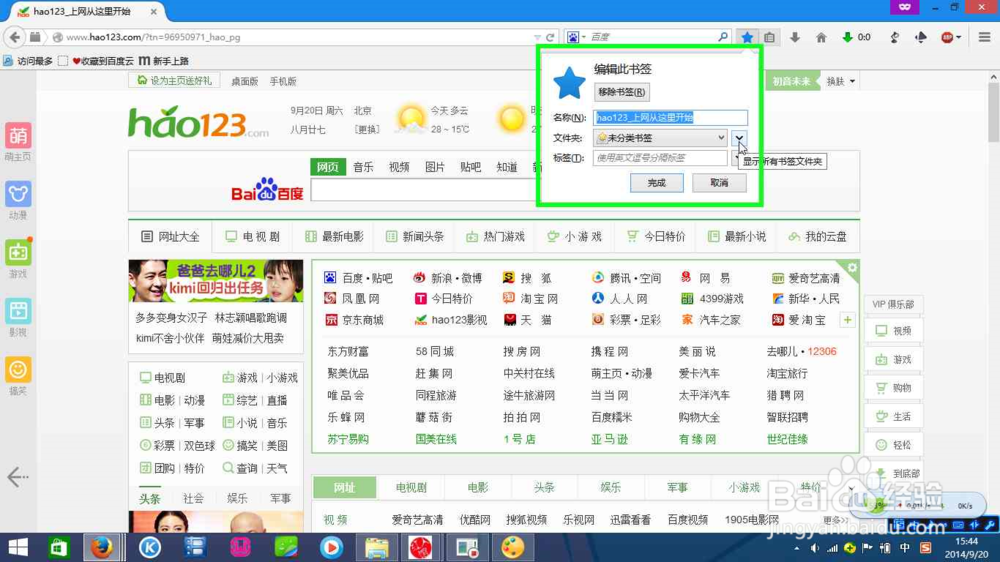Switch to the 手机版 link
The image size is (1000, 562).
click(283, 81)
